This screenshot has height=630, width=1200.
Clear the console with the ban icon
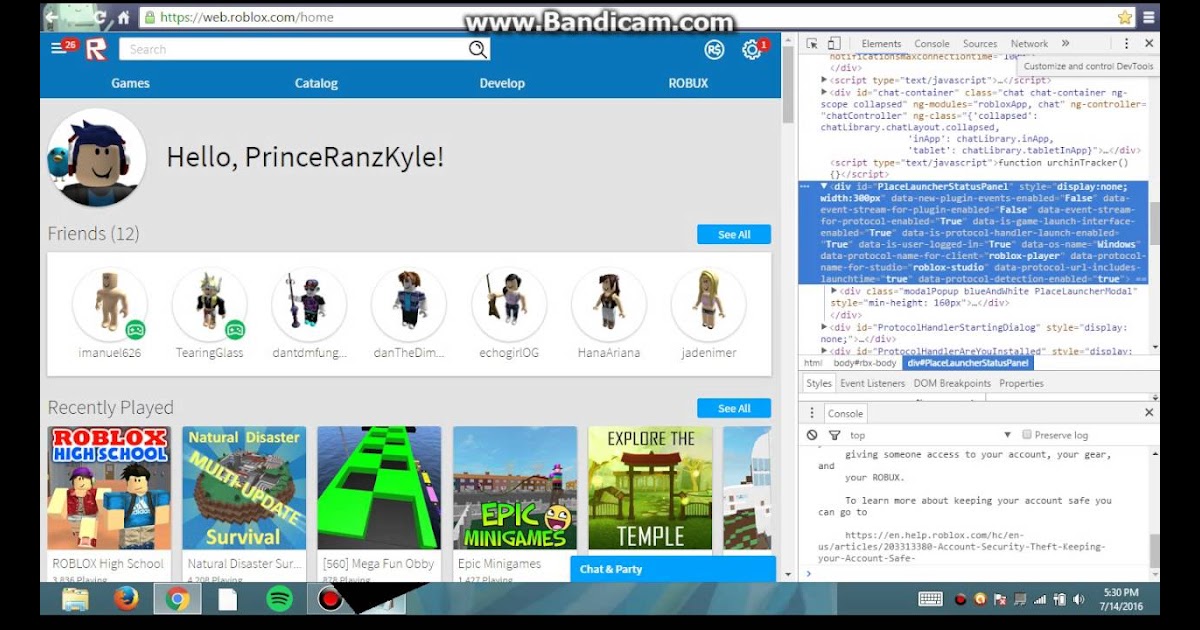click(x=812, y=435)
